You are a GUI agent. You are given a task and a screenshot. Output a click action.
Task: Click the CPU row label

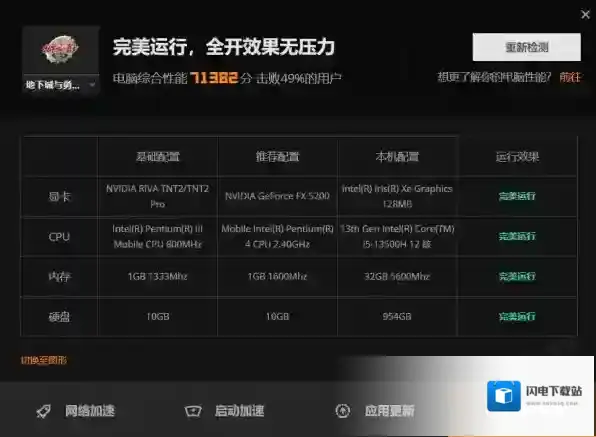point(59,237)
